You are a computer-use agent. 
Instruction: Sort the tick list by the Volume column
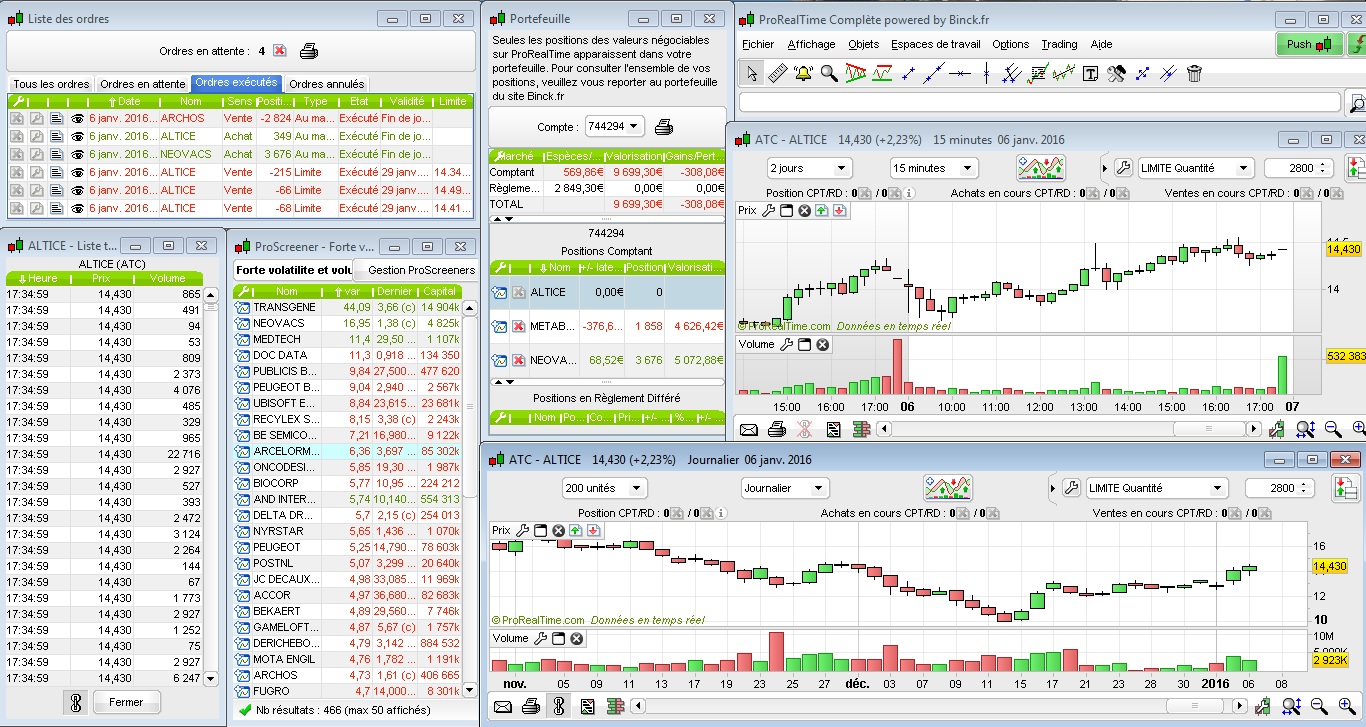pyautogui.click(x=167, y=278)
